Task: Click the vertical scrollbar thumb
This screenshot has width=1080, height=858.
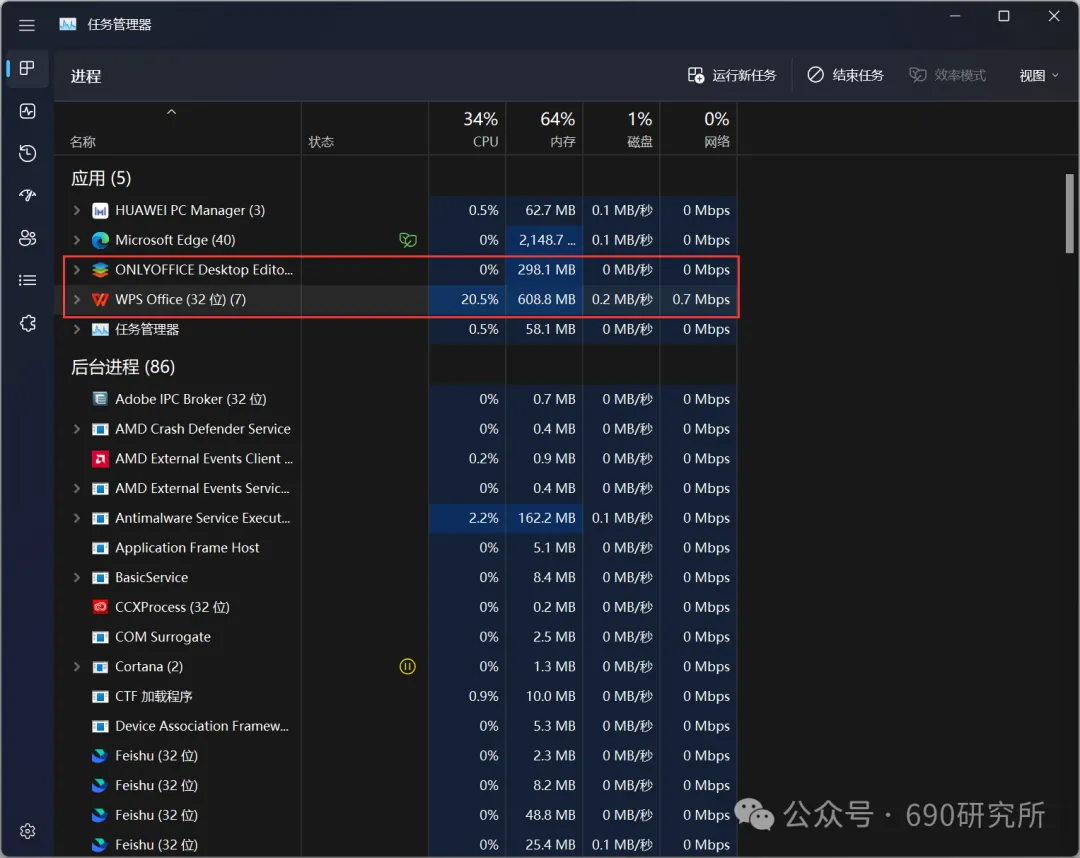Action: tap(1070, 214)
